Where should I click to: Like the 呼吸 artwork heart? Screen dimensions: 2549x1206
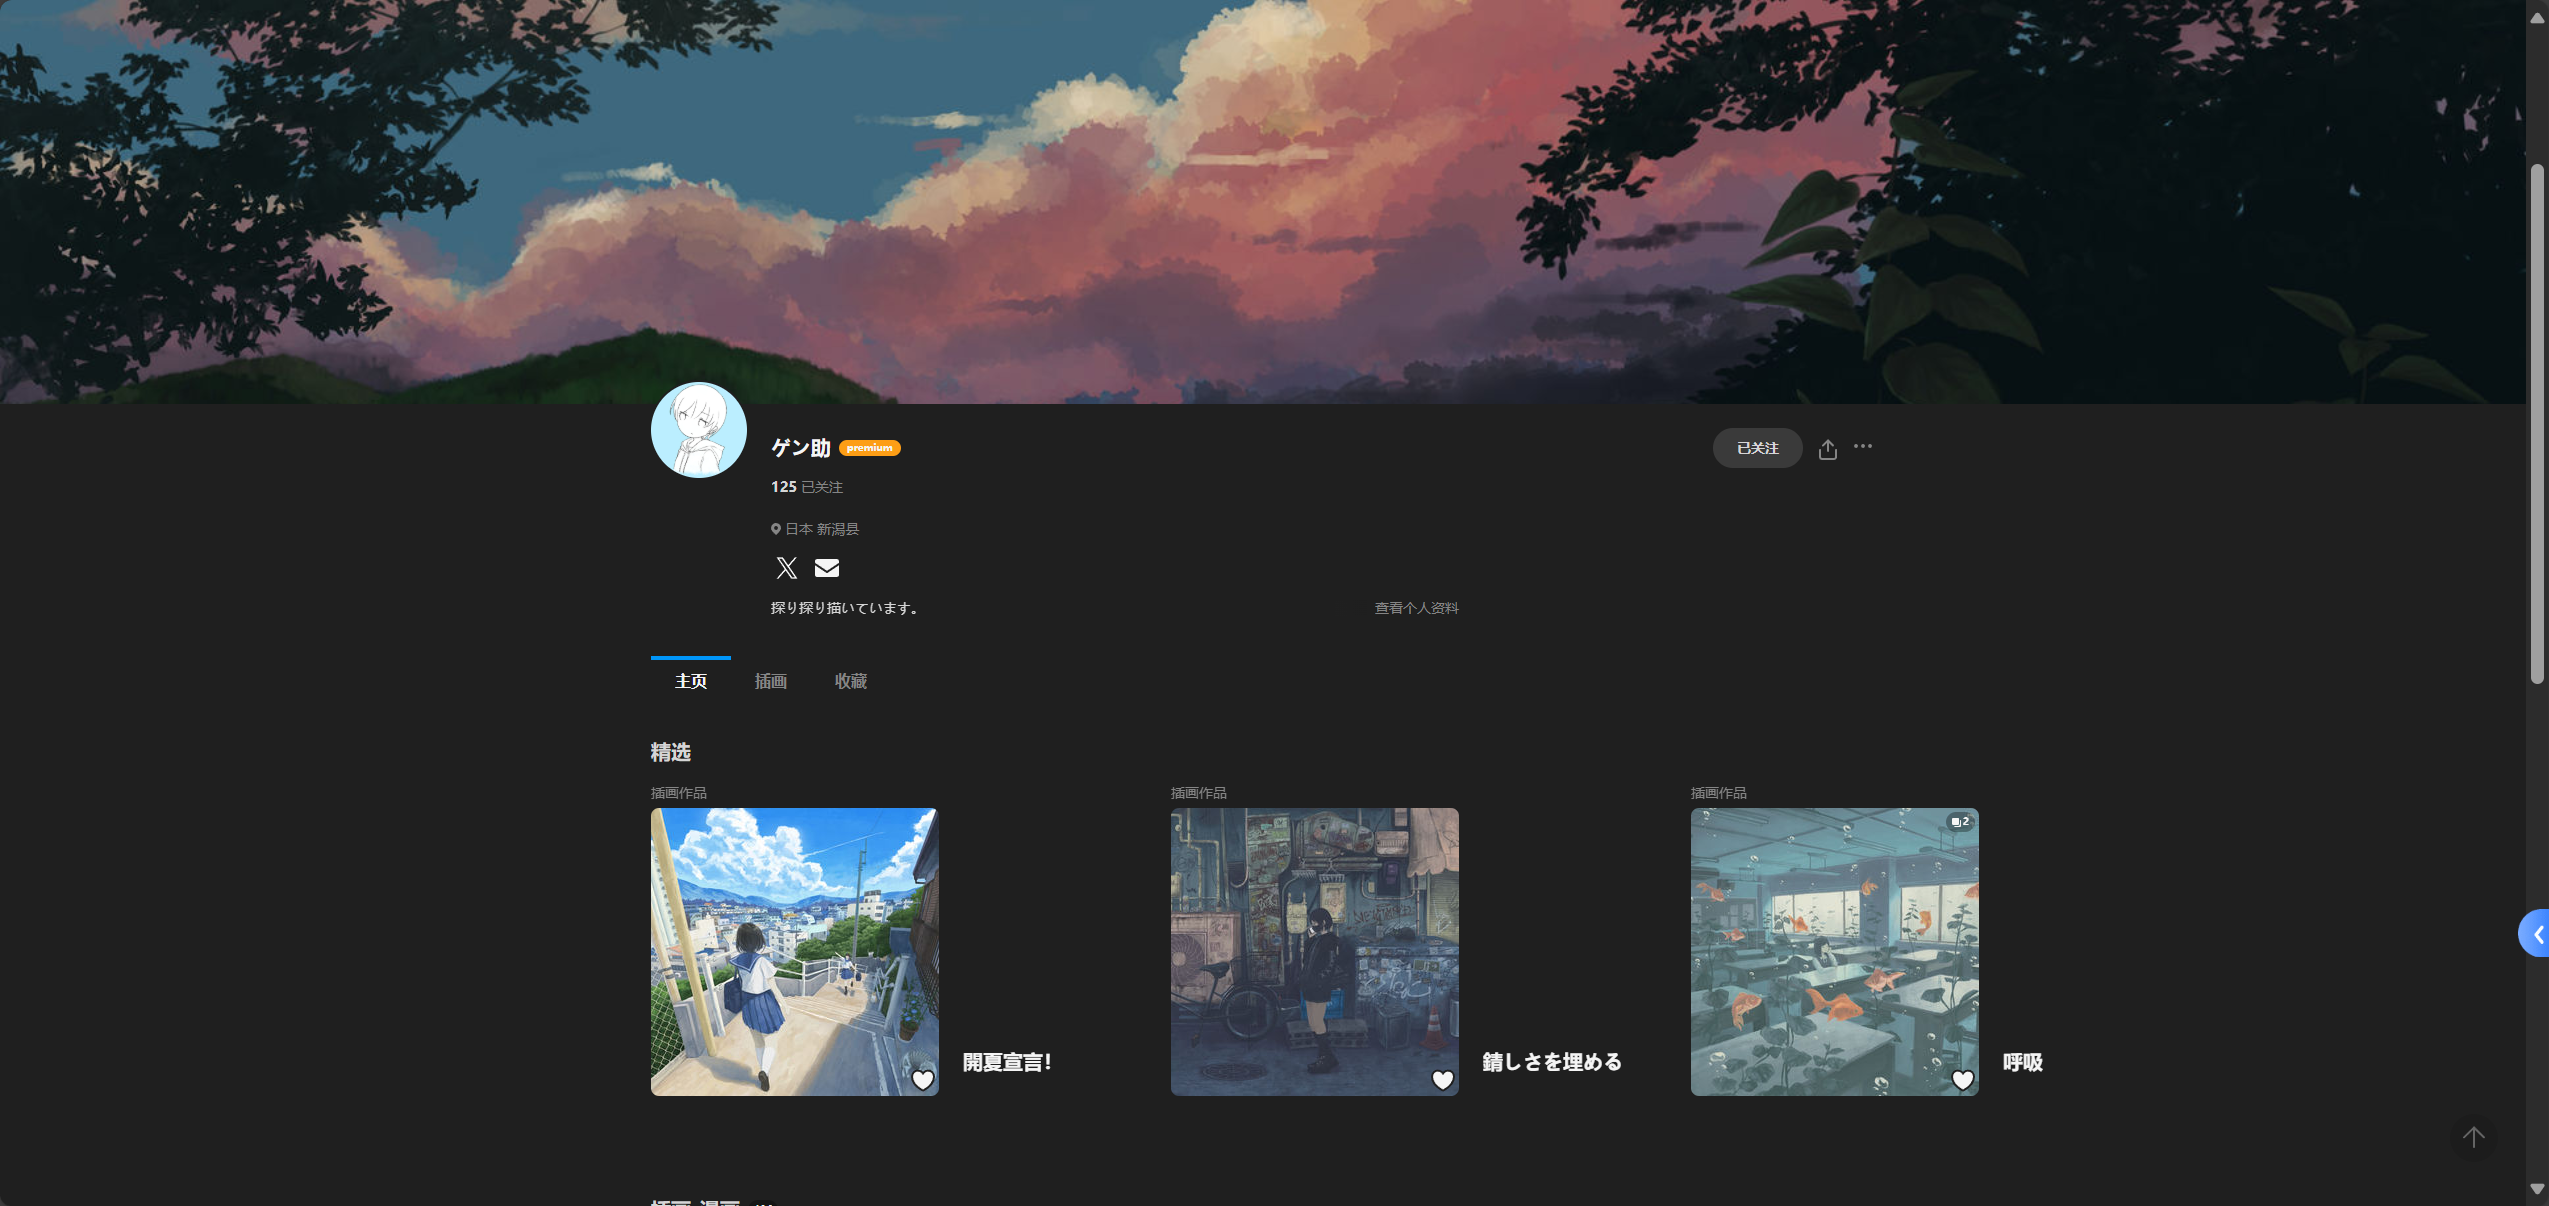(x=1963, y=1080)
